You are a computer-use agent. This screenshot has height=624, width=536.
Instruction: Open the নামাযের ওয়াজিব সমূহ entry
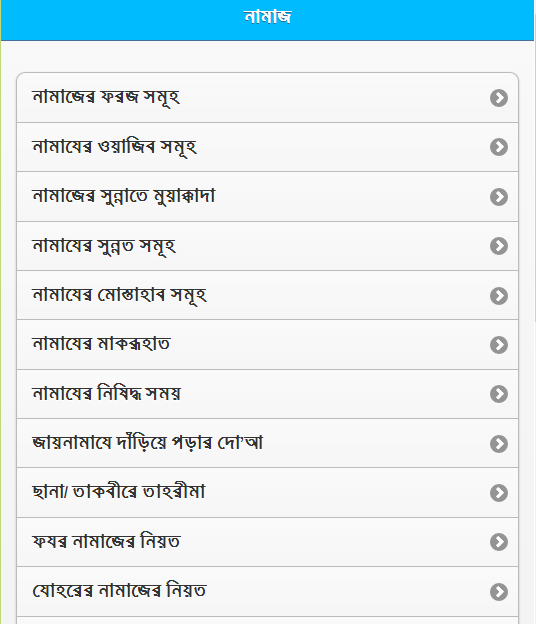[x=267, y=147]
